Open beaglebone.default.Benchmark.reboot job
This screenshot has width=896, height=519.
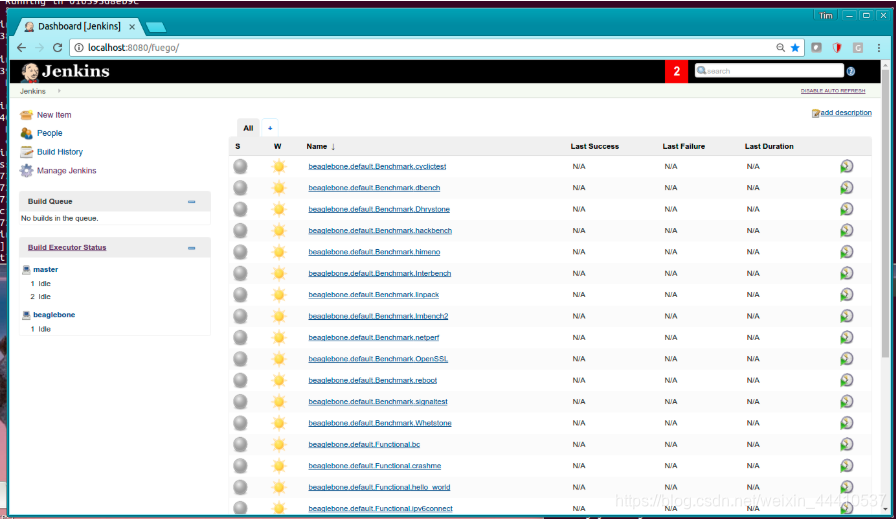point(373,380)
